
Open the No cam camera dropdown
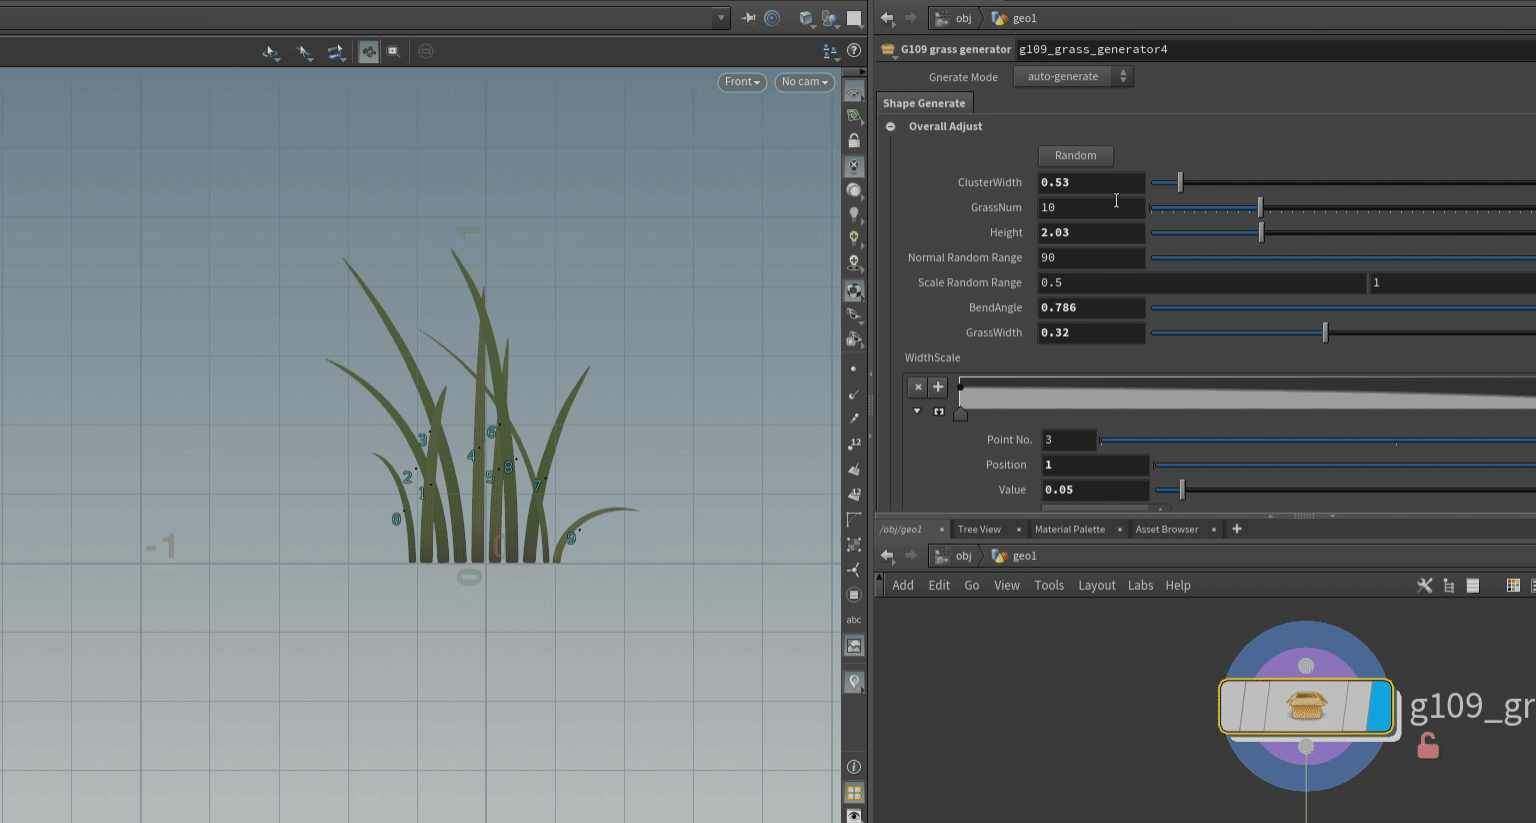click(x=804, y=82)
